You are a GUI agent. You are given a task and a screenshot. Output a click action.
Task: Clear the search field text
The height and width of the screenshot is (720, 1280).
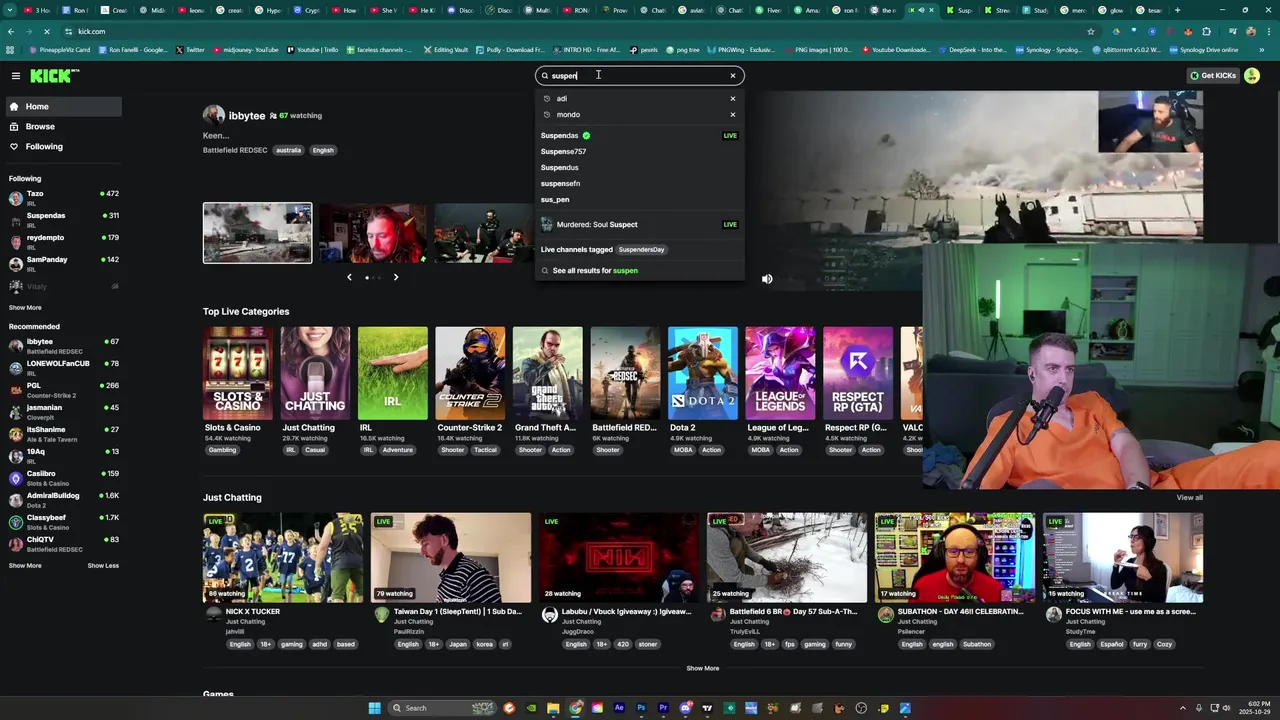click(x=732, y=75)
